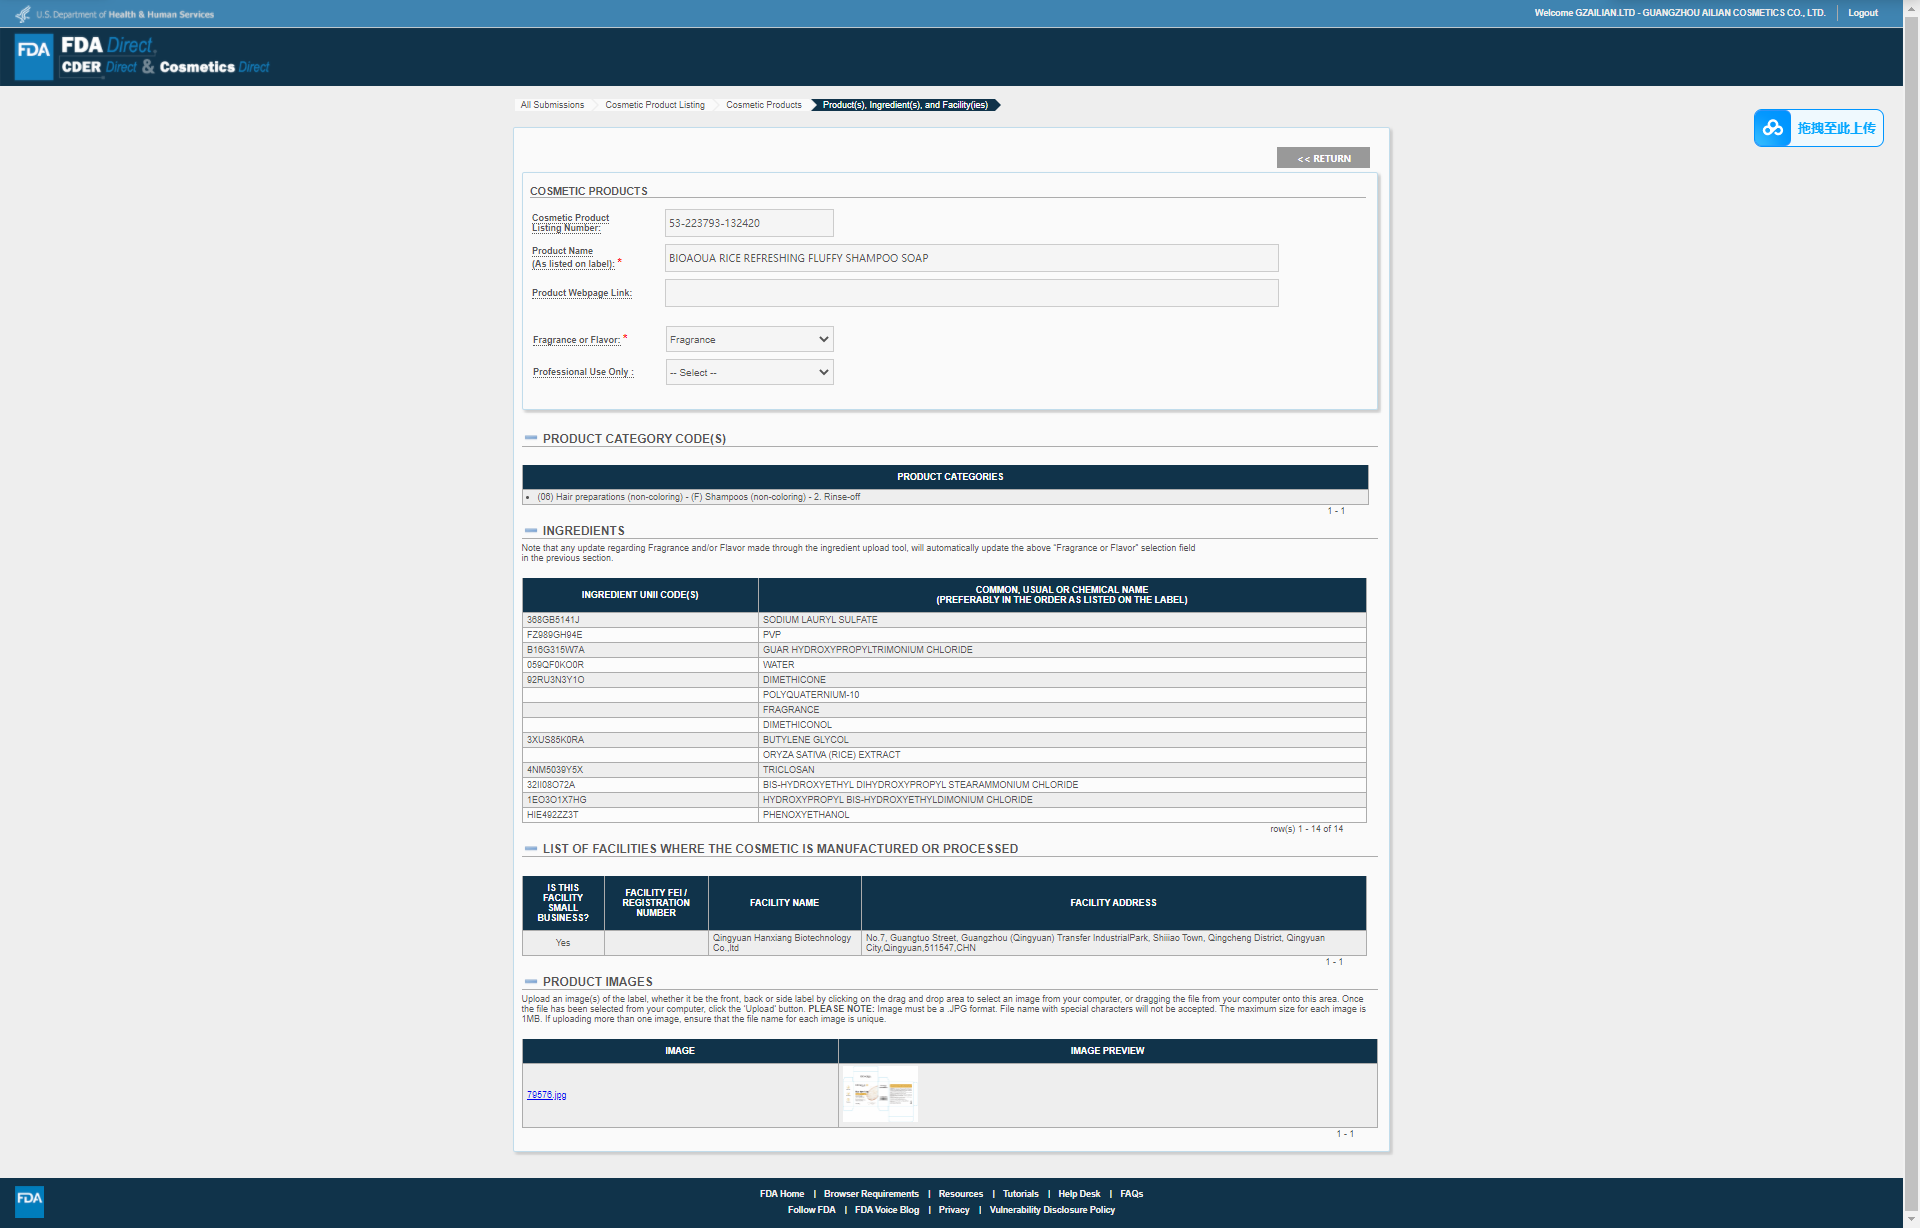Open the 79576.jpg image link
This screenshot has height=1228, width=1920.
546,1095
